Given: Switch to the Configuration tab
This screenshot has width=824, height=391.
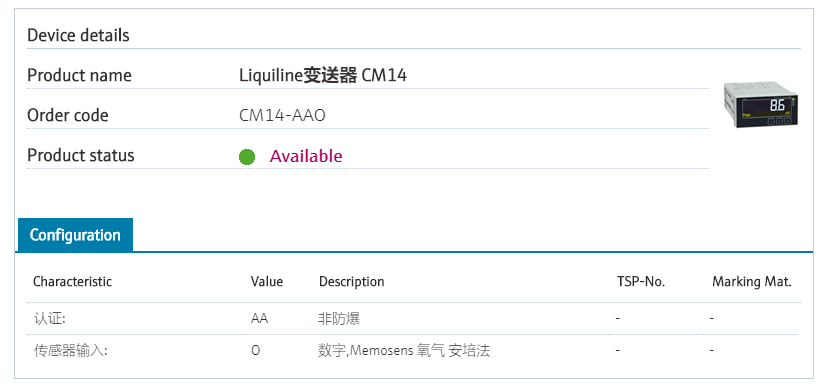Looking at the screenshot, I should [75, 235].
